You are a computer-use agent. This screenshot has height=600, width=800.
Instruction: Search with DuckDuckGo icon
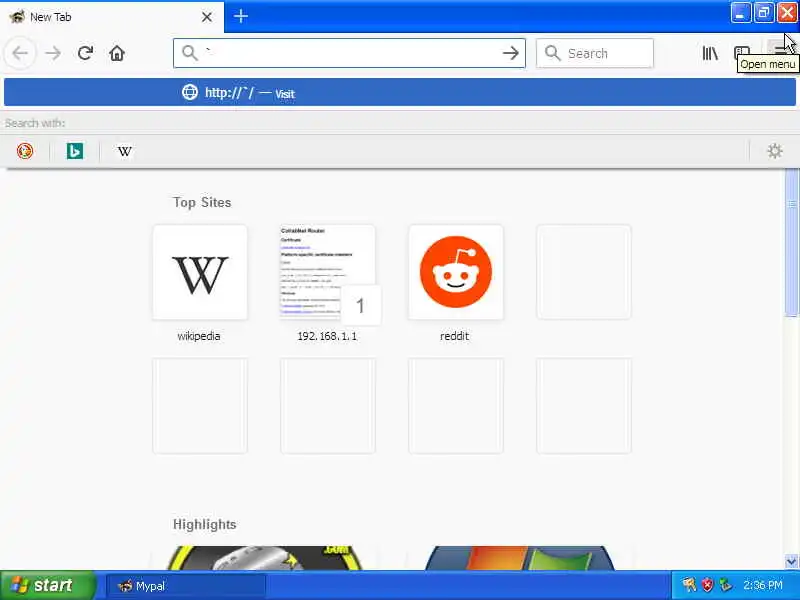point(25,151)
